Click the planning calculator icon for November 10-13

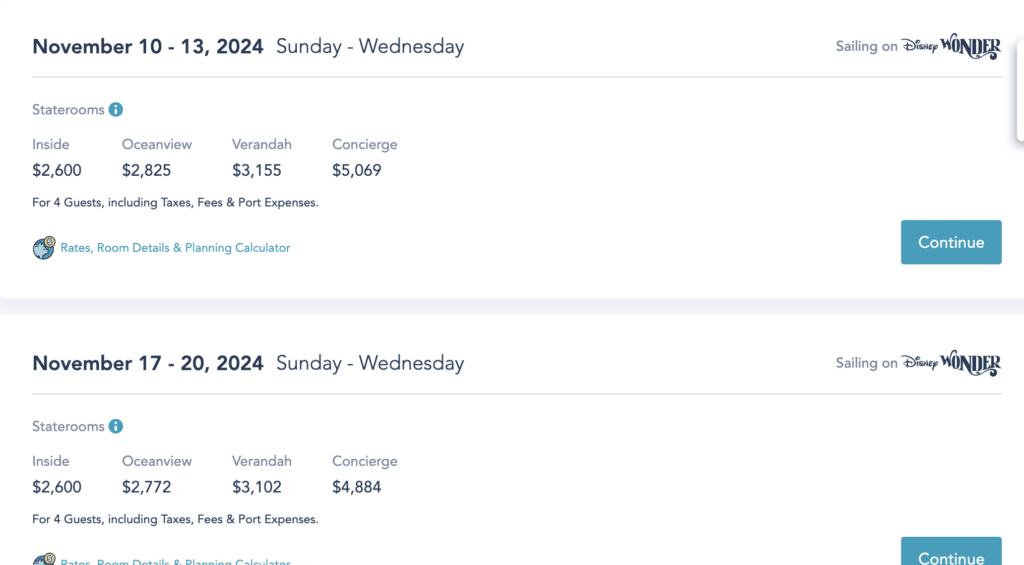pyautogui.click(x=43, y=248)
